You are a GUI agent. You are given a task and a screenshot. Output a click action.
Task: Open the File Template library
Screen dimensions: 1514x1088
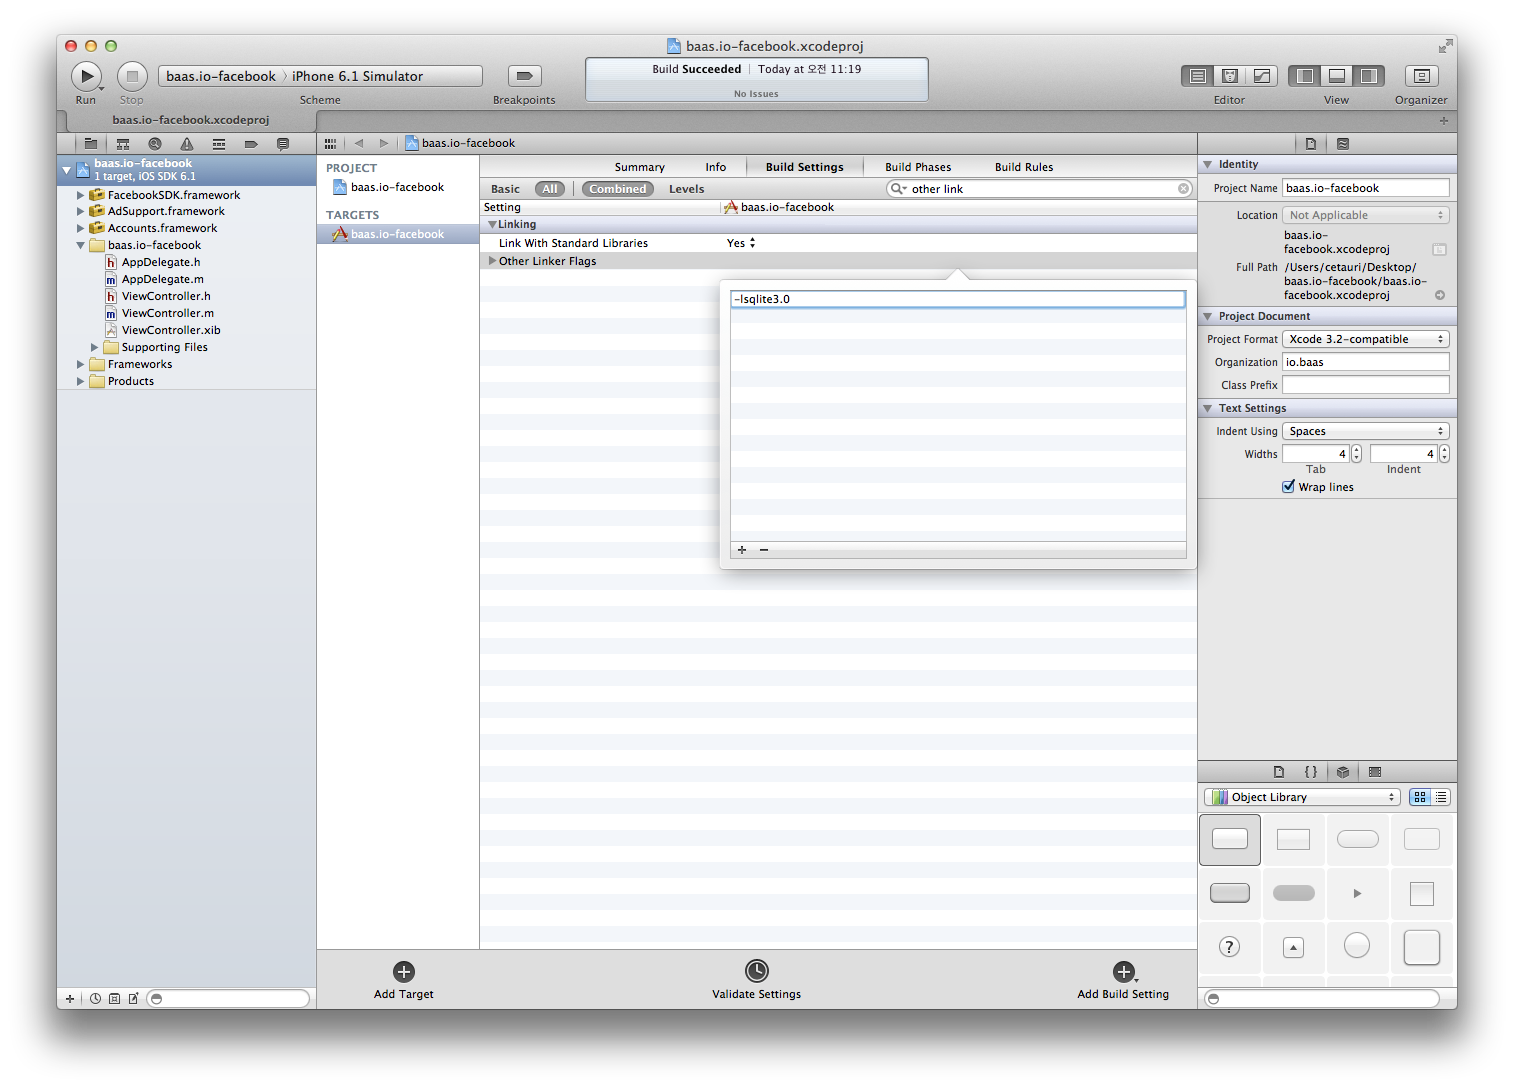click(1279, 772)
